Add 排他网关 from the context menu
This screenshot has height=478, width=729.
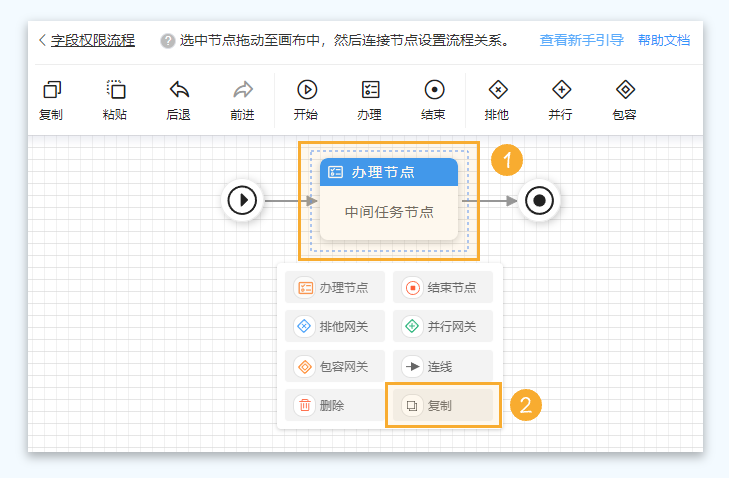[334, 326]
